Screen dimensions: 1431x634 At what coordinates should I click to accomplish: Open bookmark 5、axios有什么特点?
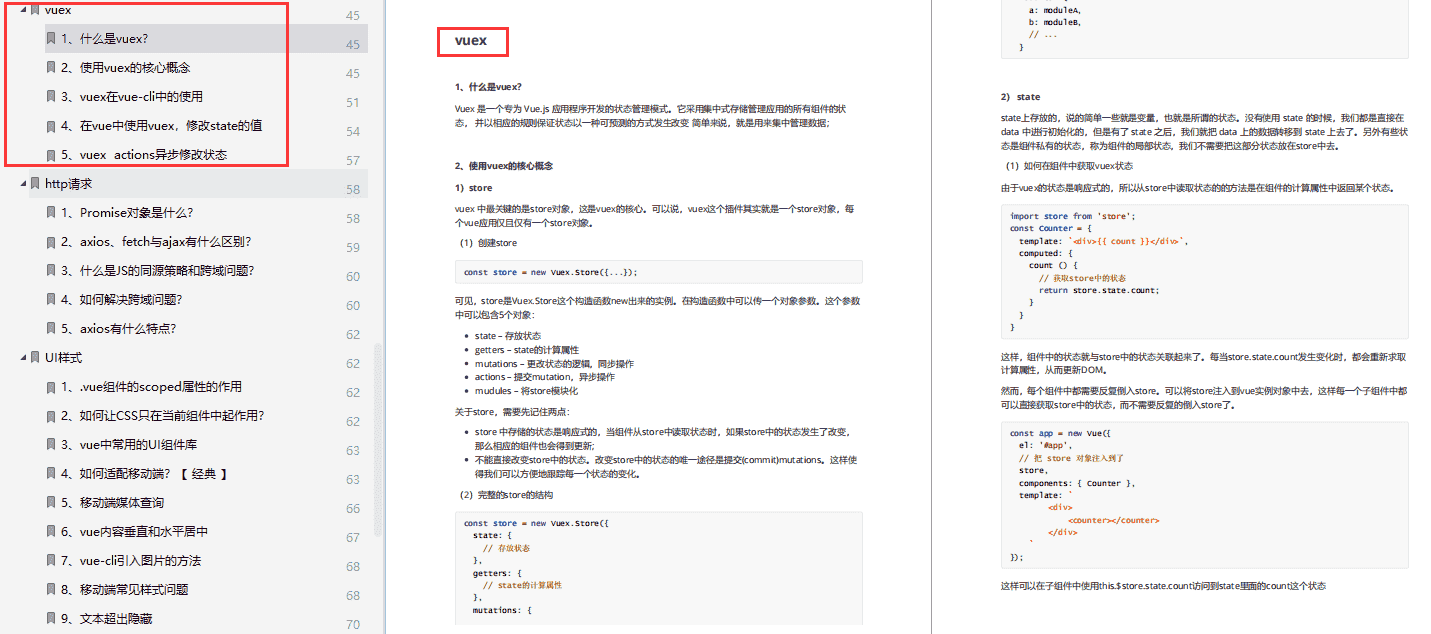121,329
